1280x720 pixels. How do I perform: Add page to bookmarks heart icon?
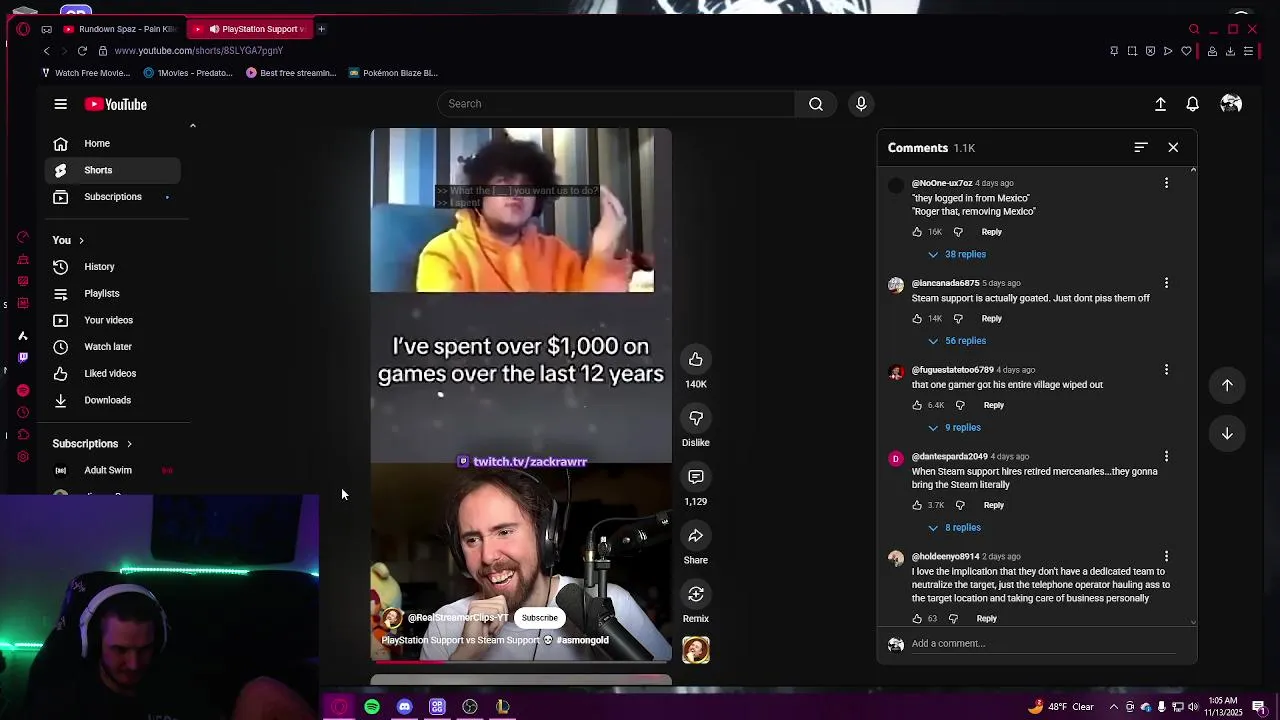point(1186,51)
